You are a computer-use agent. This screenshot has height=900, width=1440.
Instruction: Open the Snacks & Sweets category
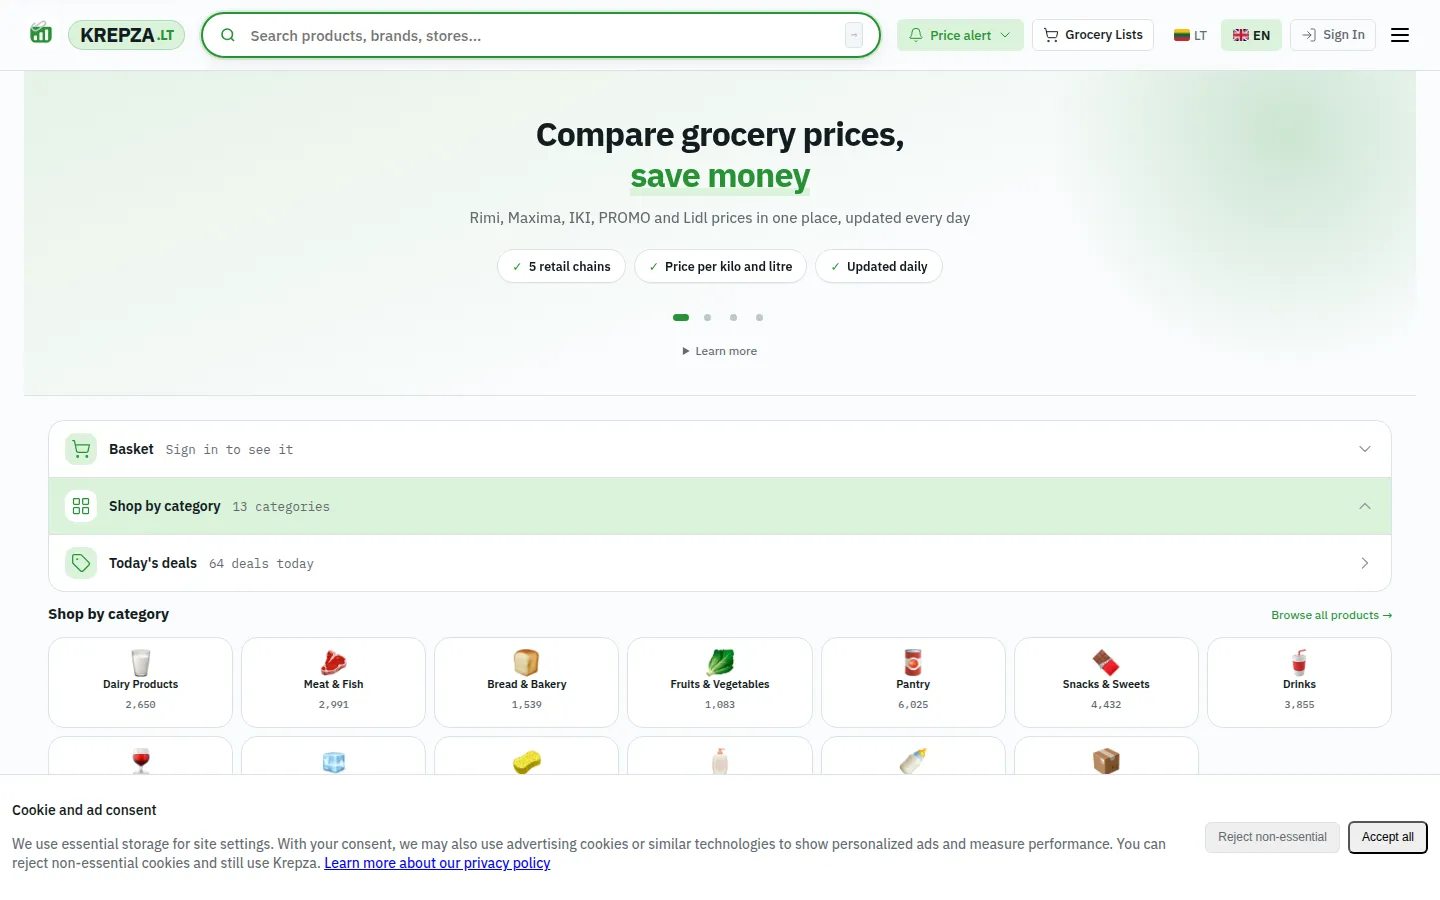point(1106,682)
